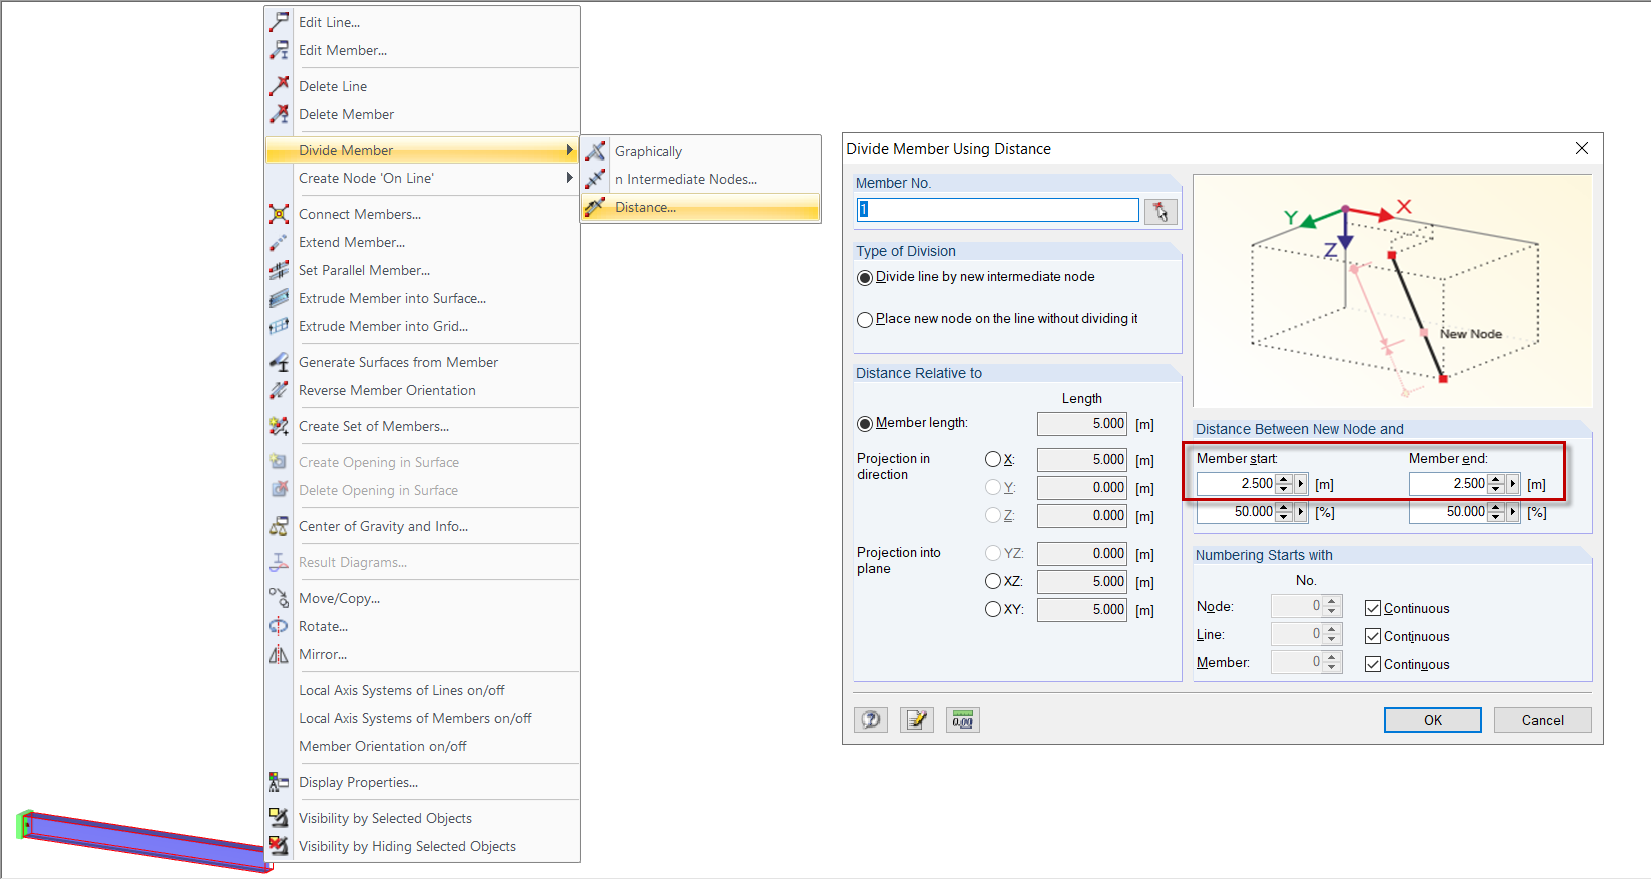
Task: Select Member length radio option
Action: click(865, 423)
